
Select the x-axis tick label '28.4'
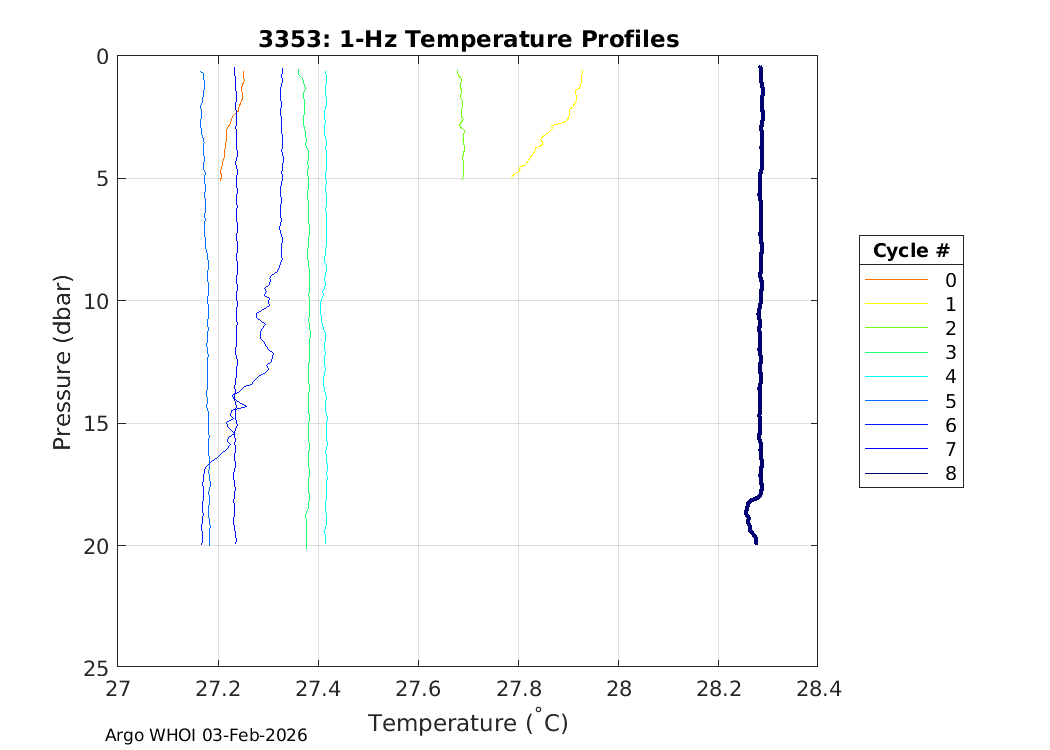coord(817,689)
